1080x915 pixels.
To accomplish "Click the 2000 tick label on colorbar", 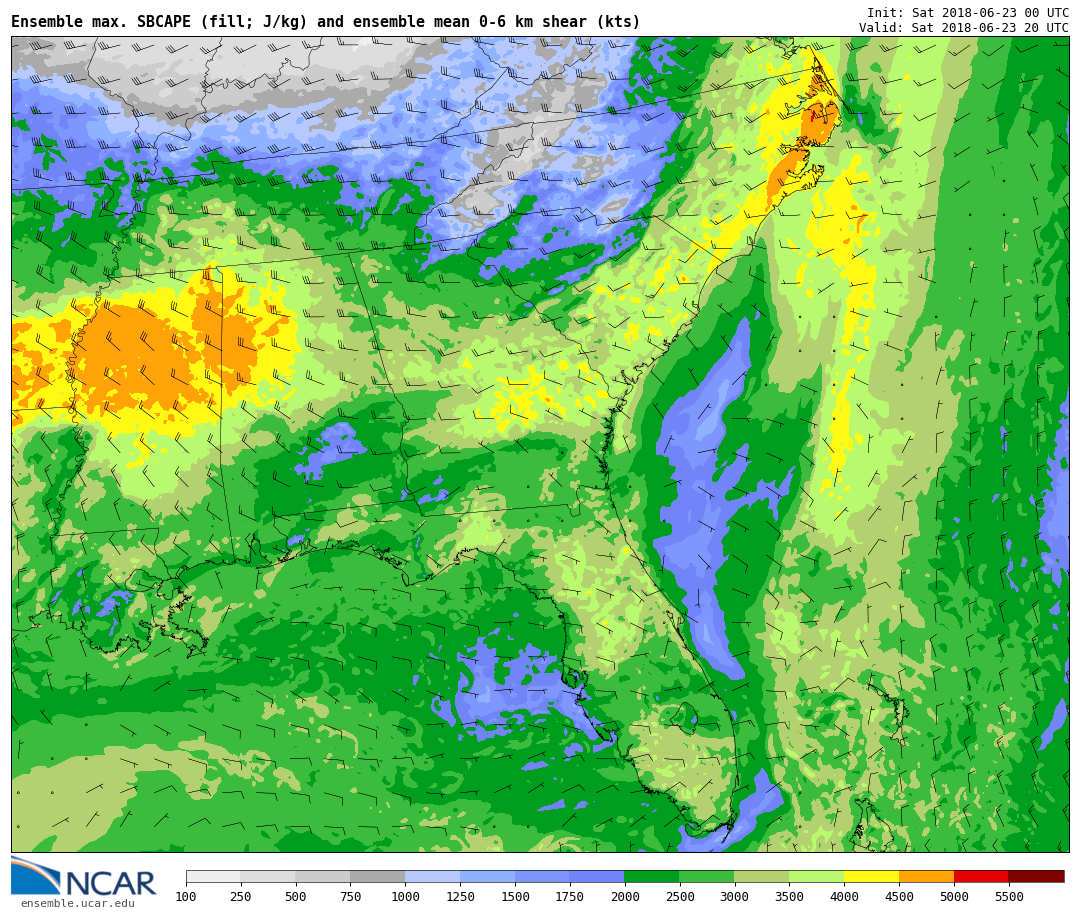I will [624, 898].
